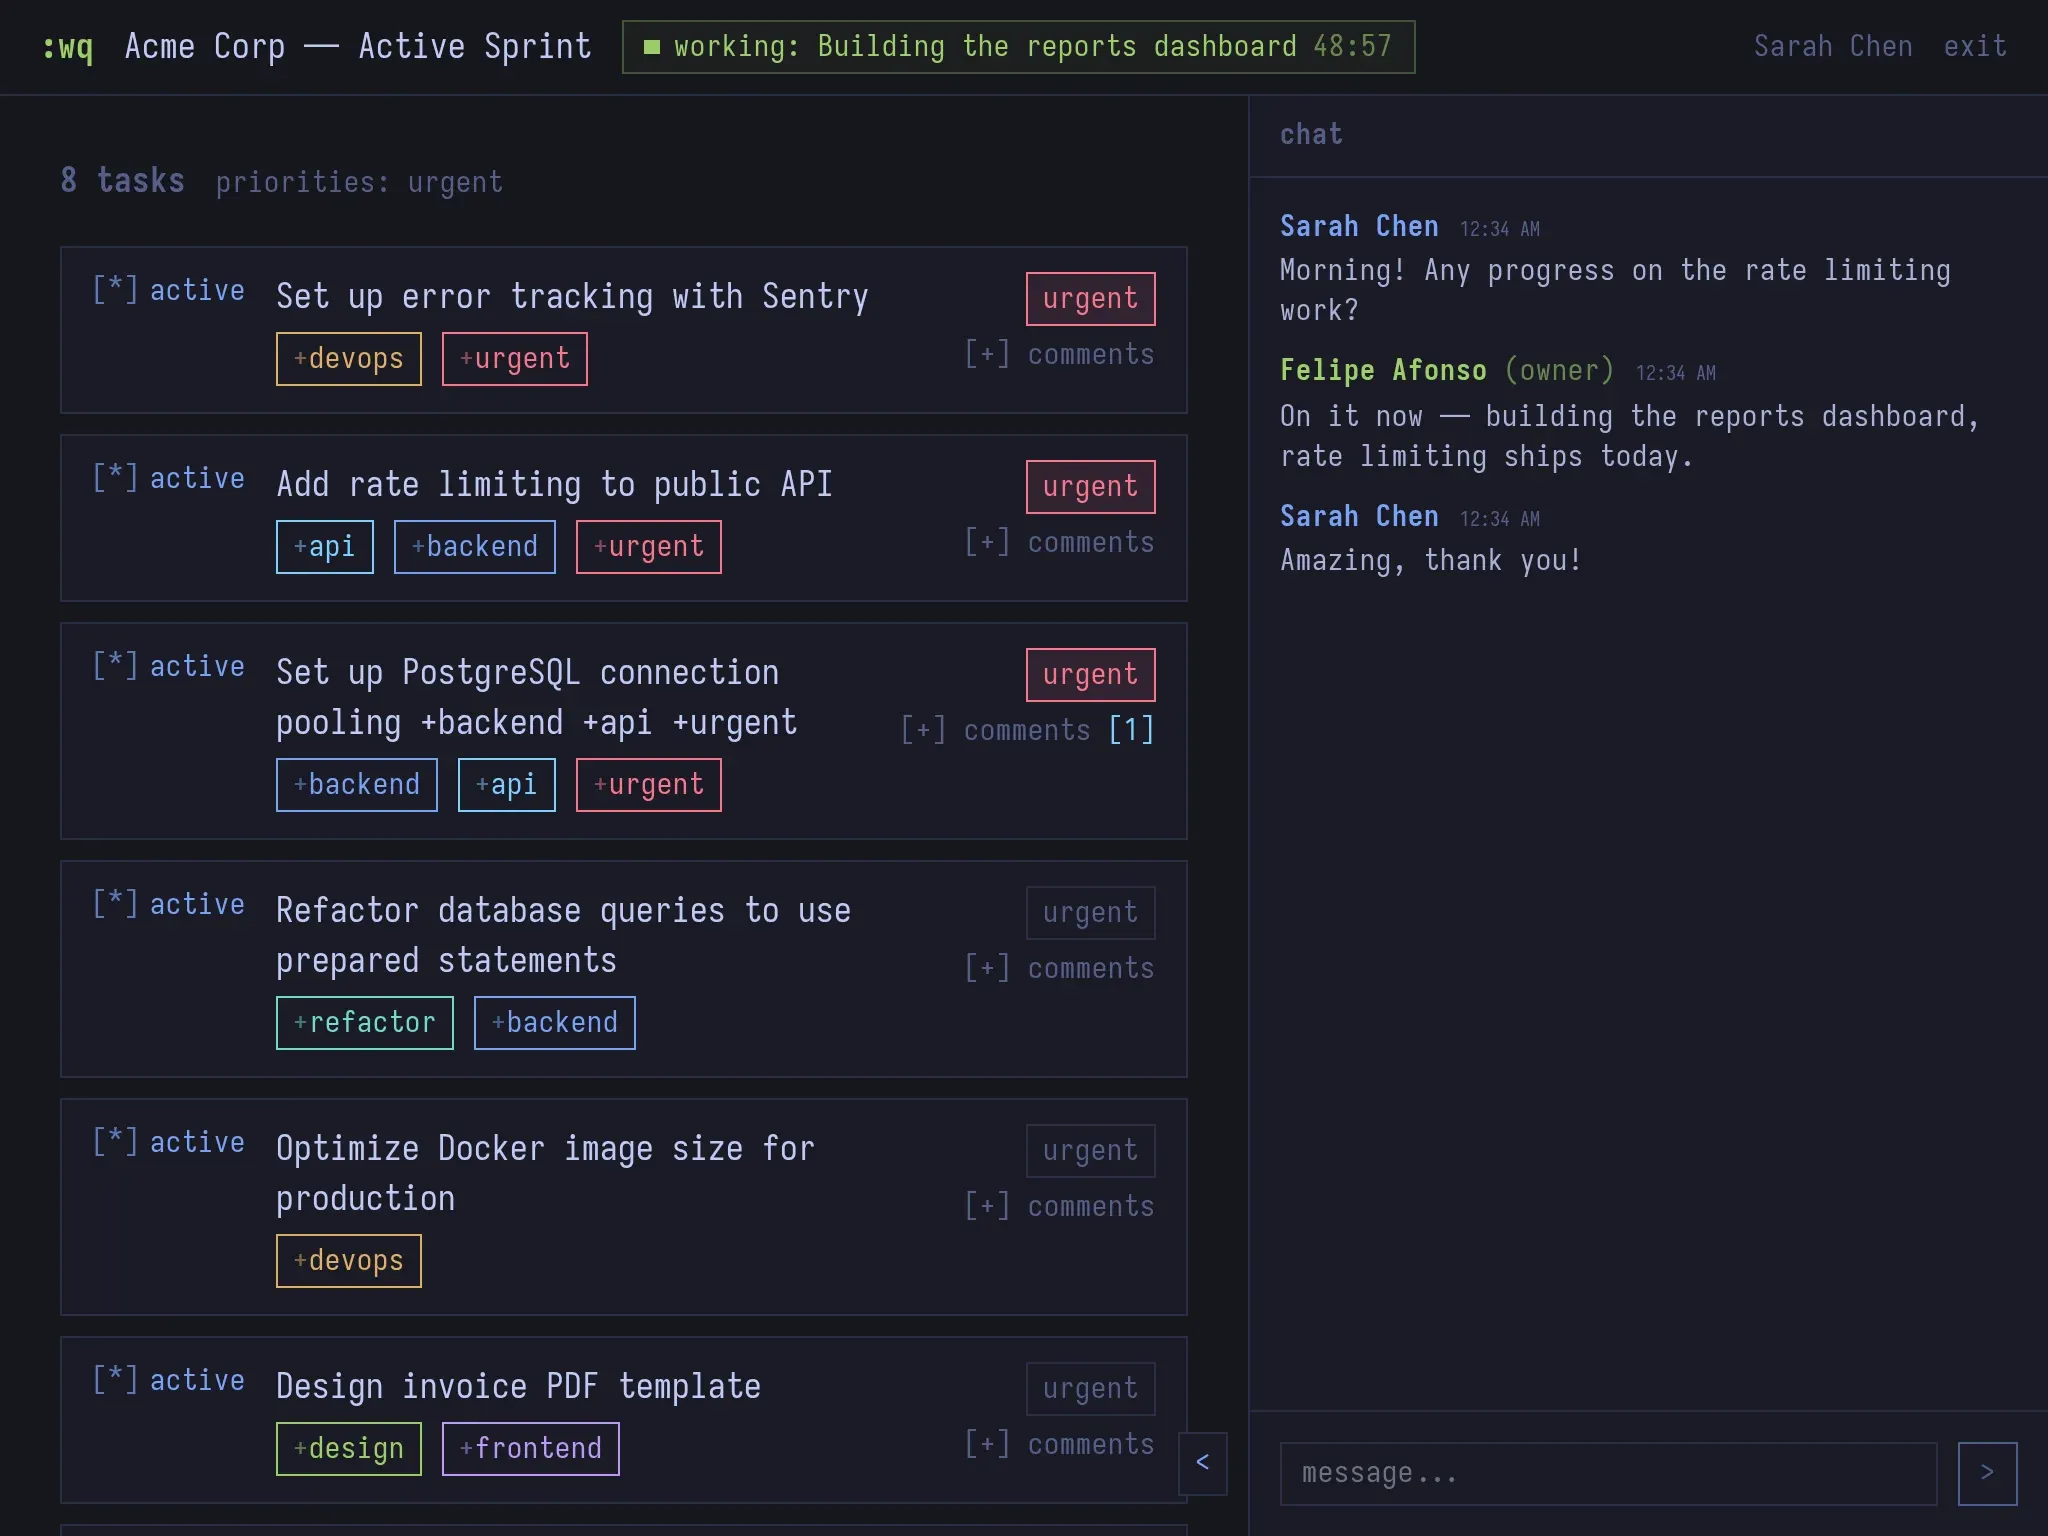2048x1536 pixels.
Task: Click +backend tag box on PostgreSQL task
Action: [357, 785]
